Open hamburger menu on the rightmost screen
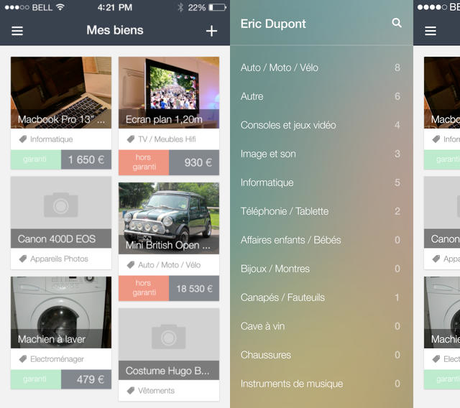Image resolution: width=460 pixels, height=408 pixels. pyautogui.click(x=430, y=31)
